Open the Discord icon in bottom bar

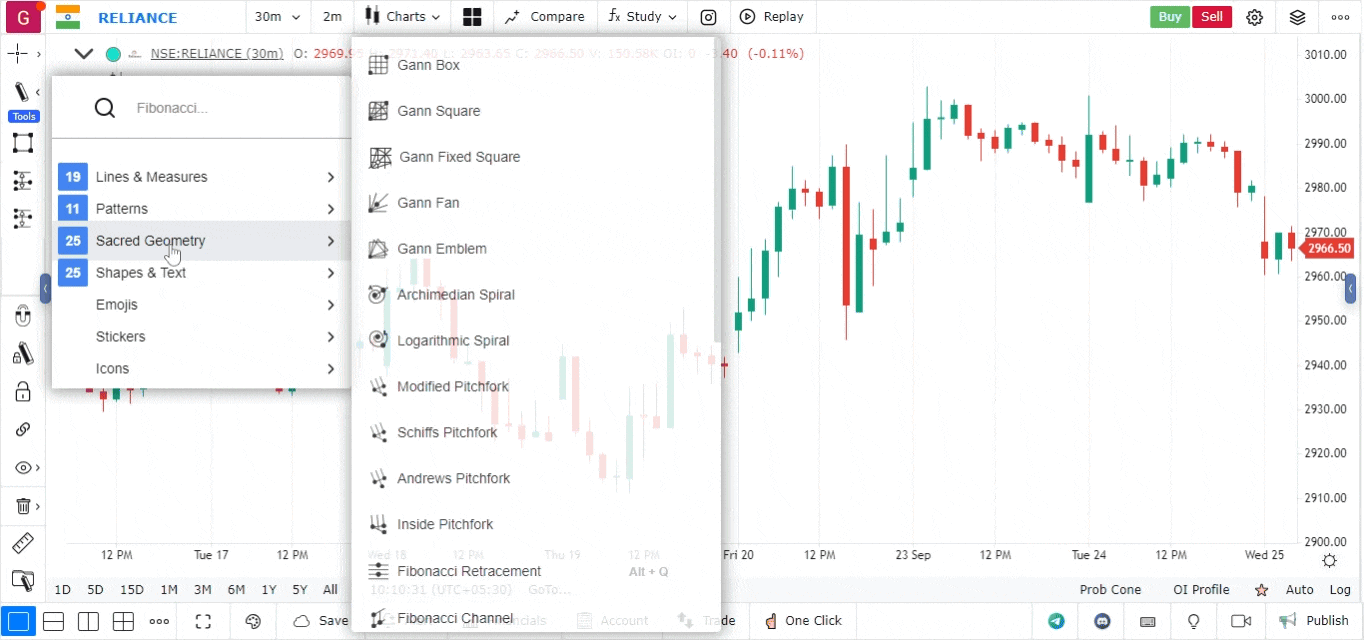(1103, 621)
